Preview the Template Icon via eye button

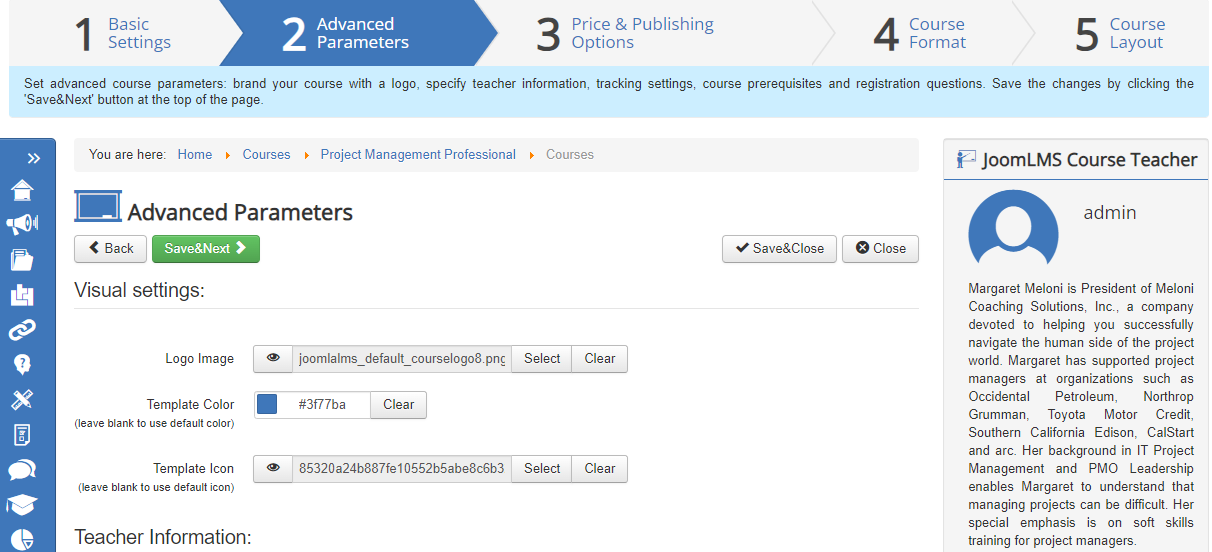(x=273, y=469)
